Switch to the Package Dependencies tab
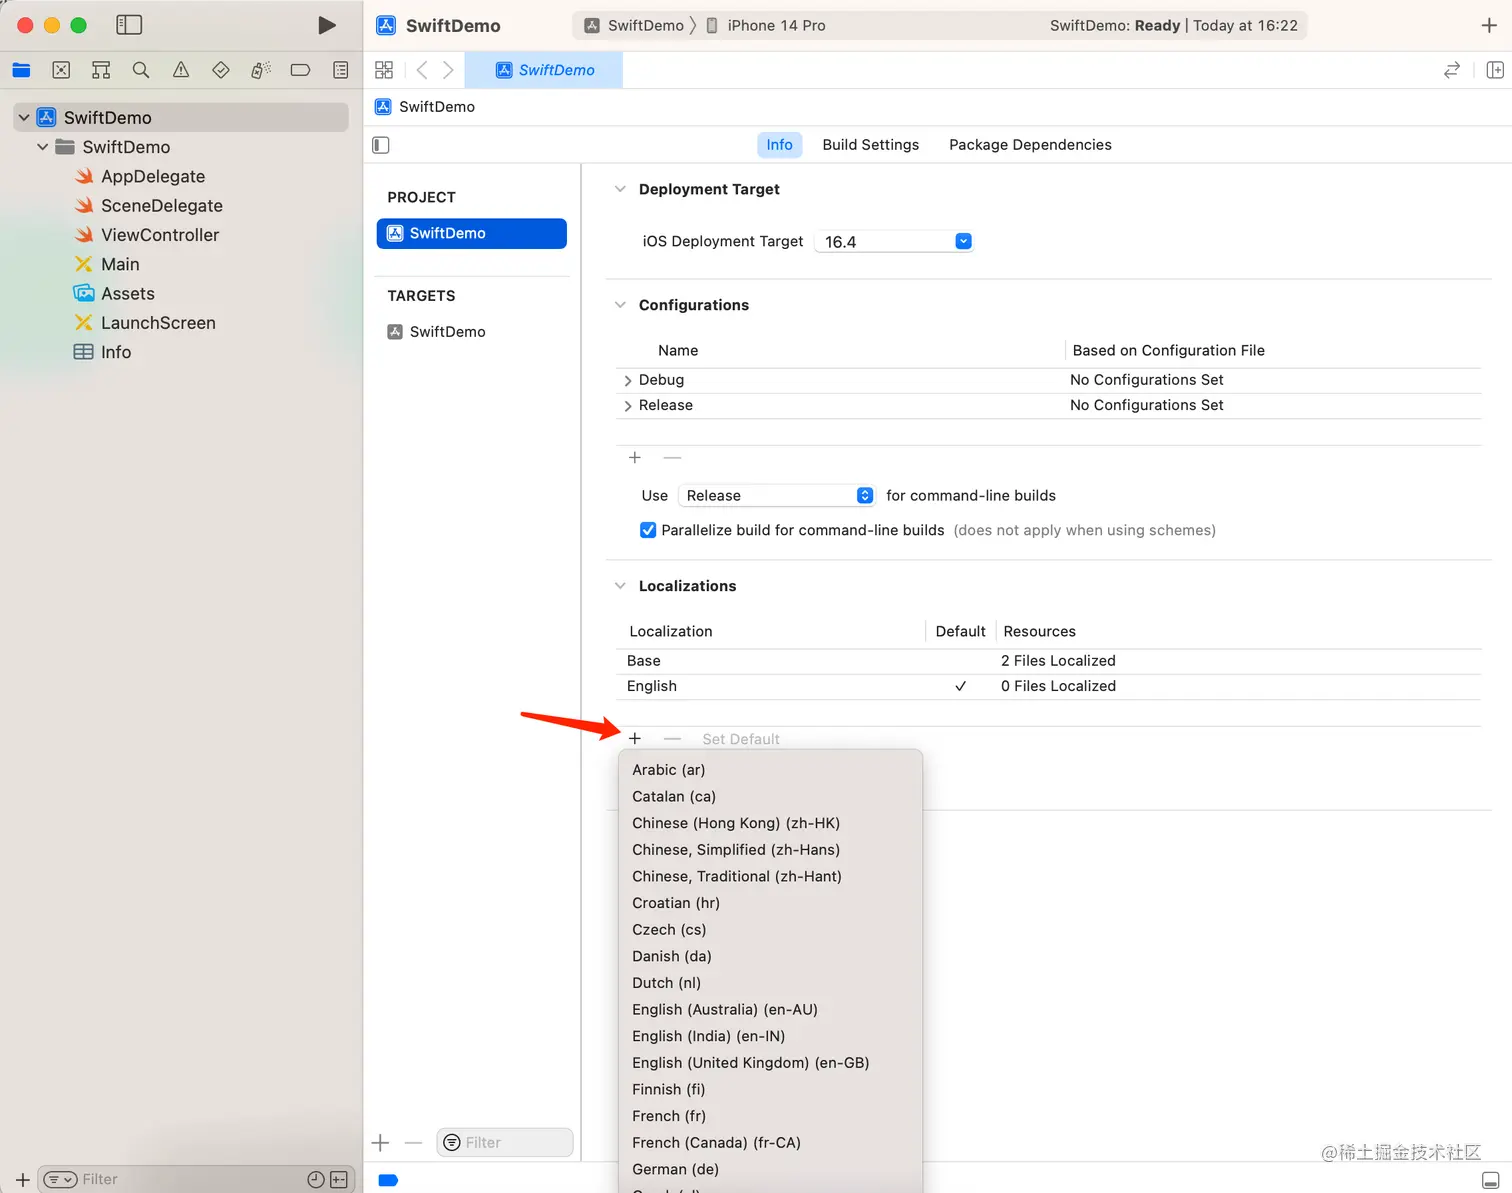 pos(1030,145)
